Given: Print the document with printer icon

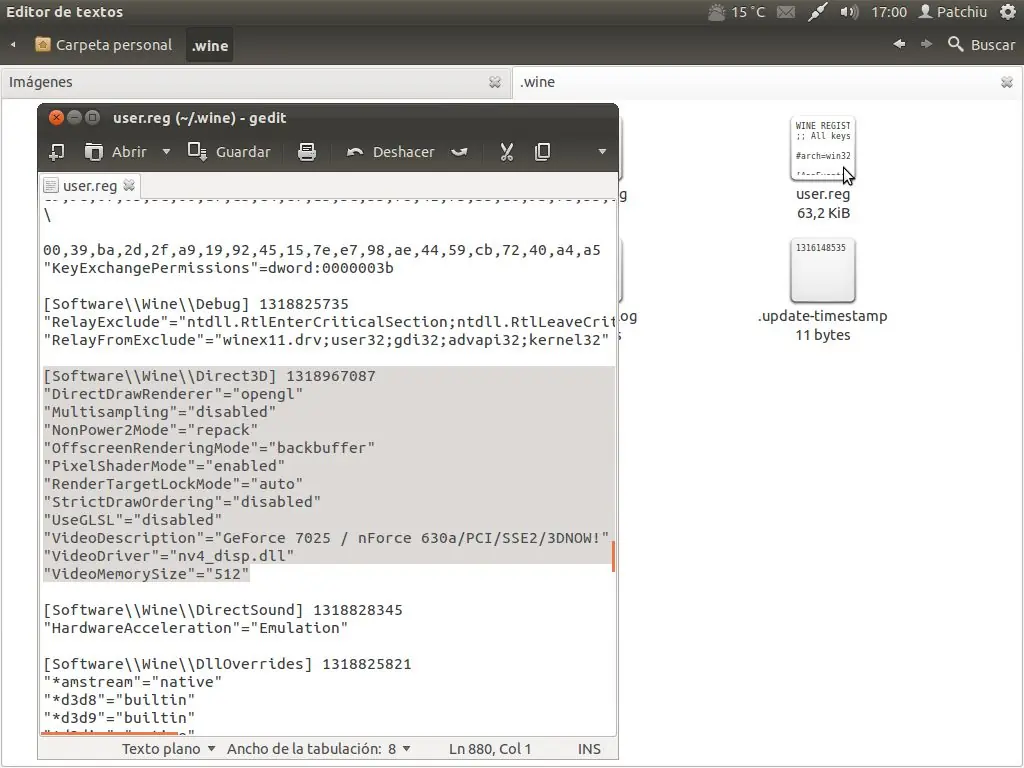Looking at the screenshot, I should [306, 152].
